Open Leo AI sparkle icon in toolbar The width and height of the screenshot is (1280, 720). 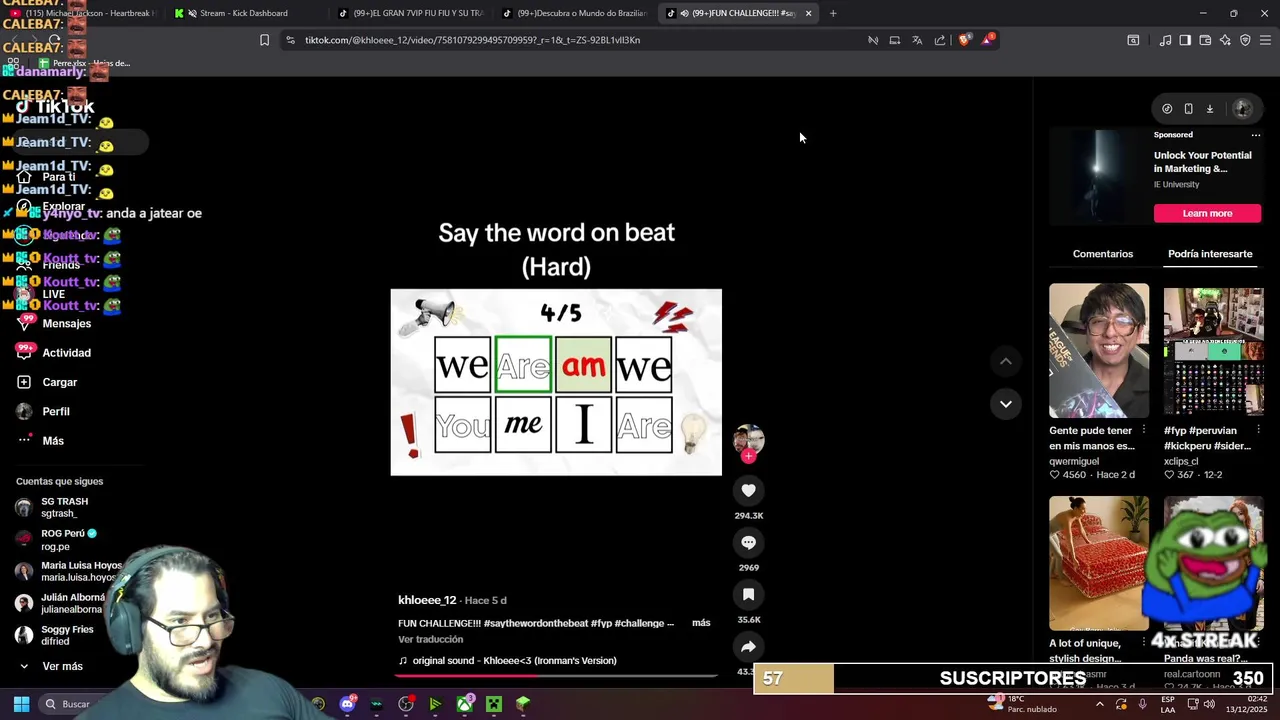coord(1225,40)
